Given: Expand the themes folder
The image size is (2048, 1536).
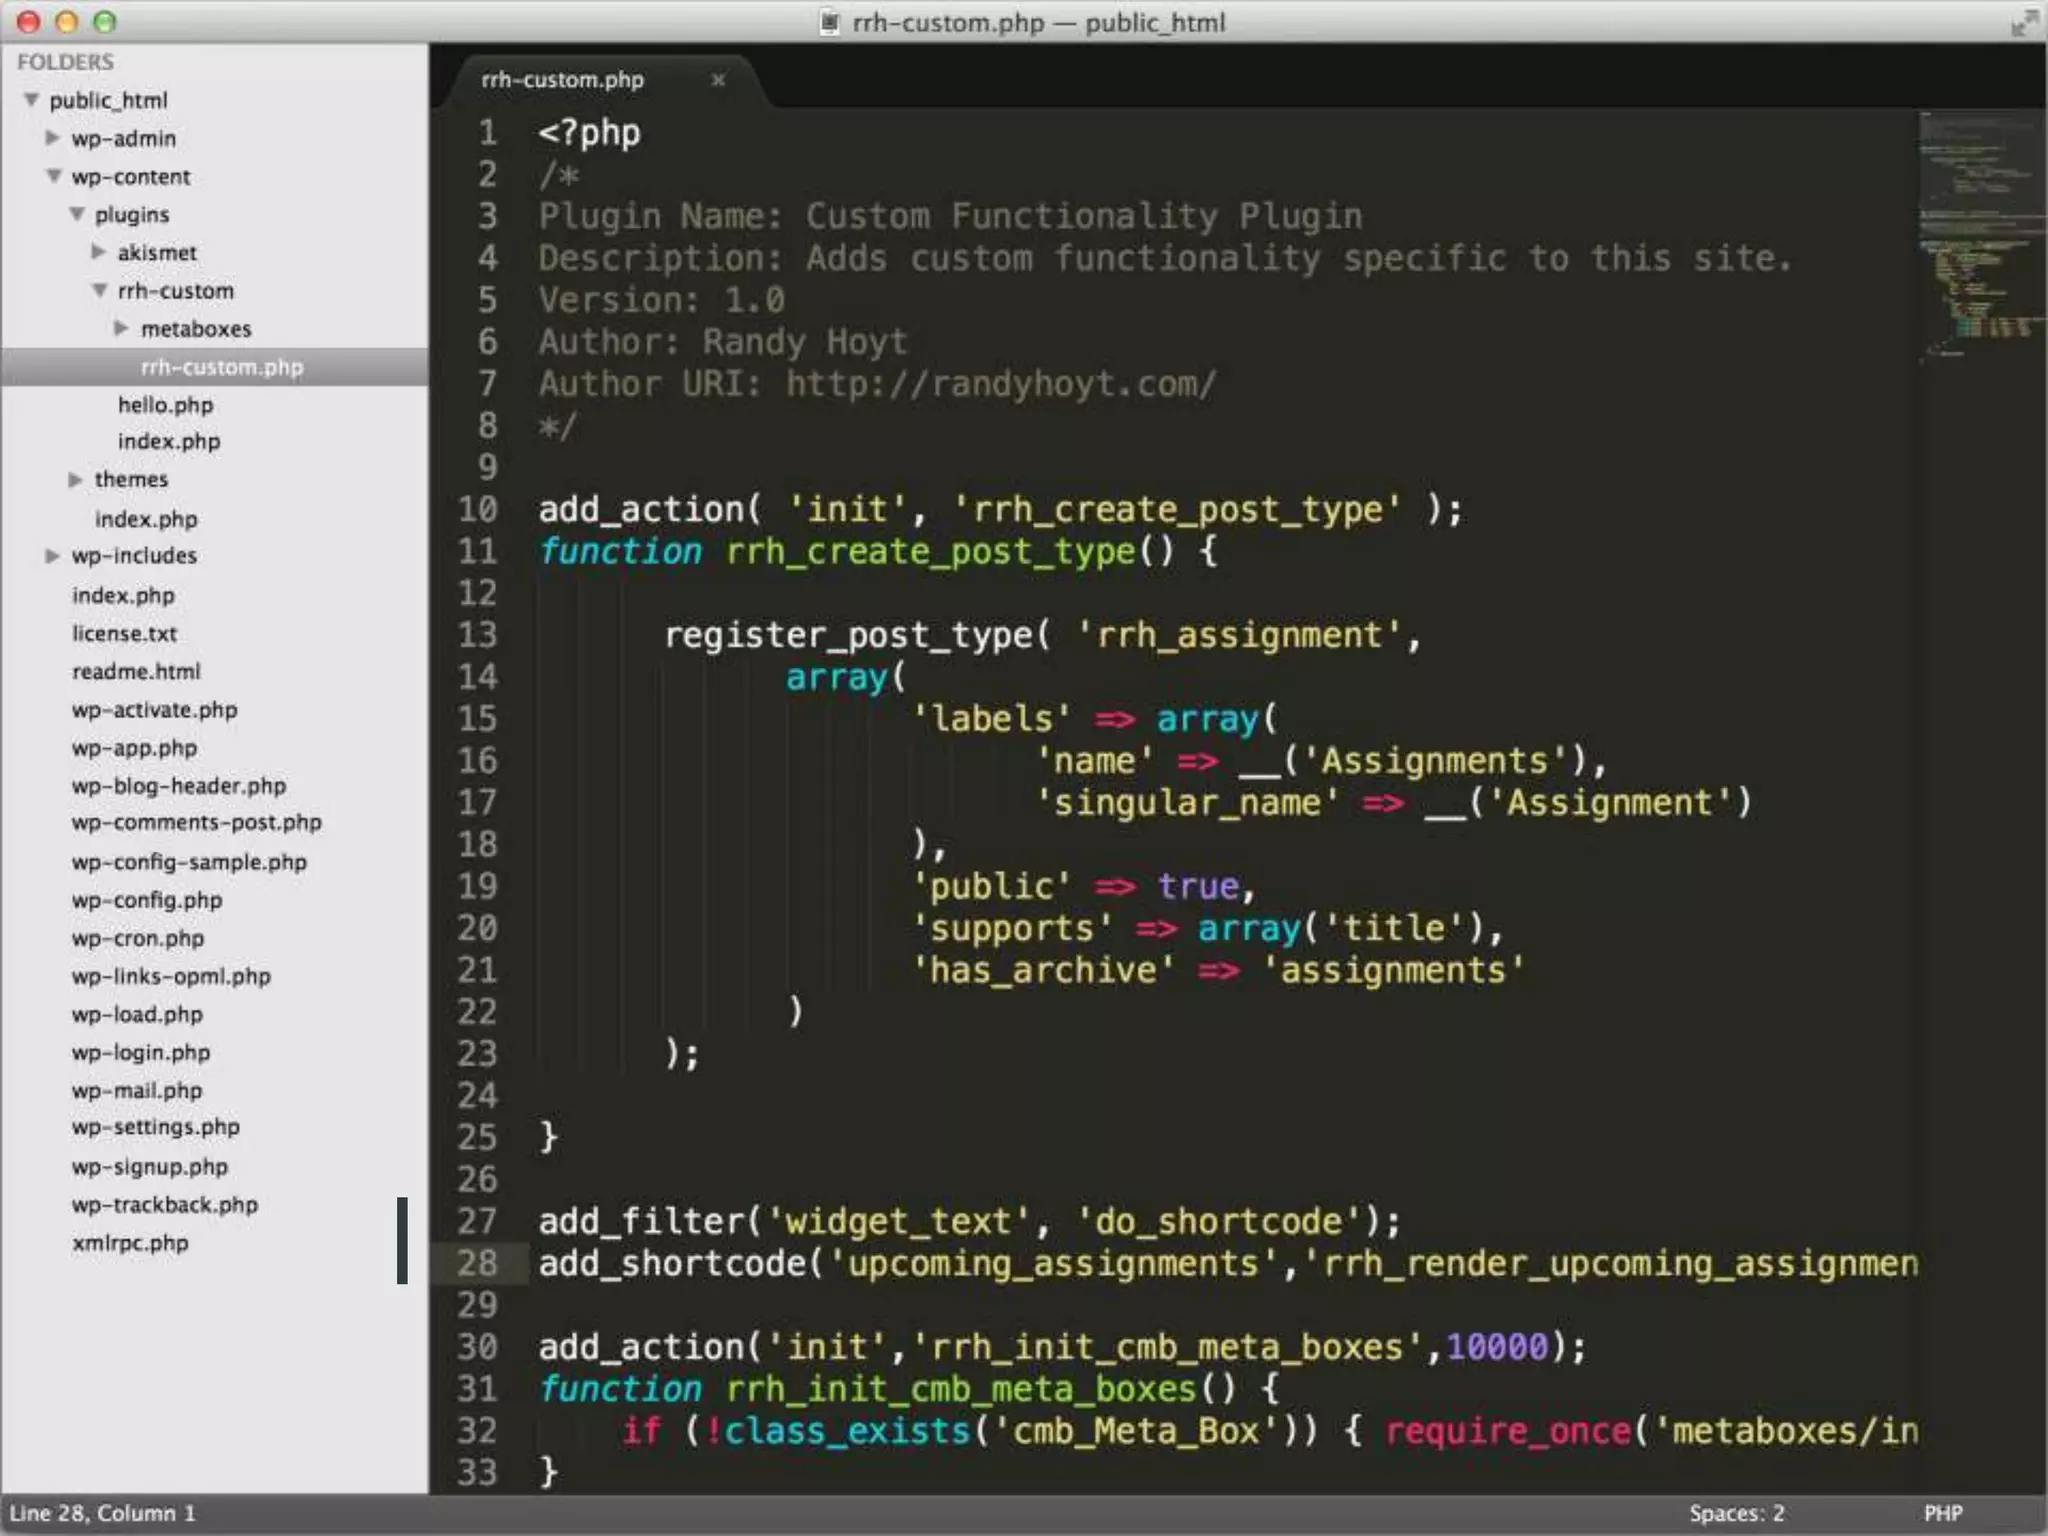Looking at the screenshot, I should coord(76,480).
